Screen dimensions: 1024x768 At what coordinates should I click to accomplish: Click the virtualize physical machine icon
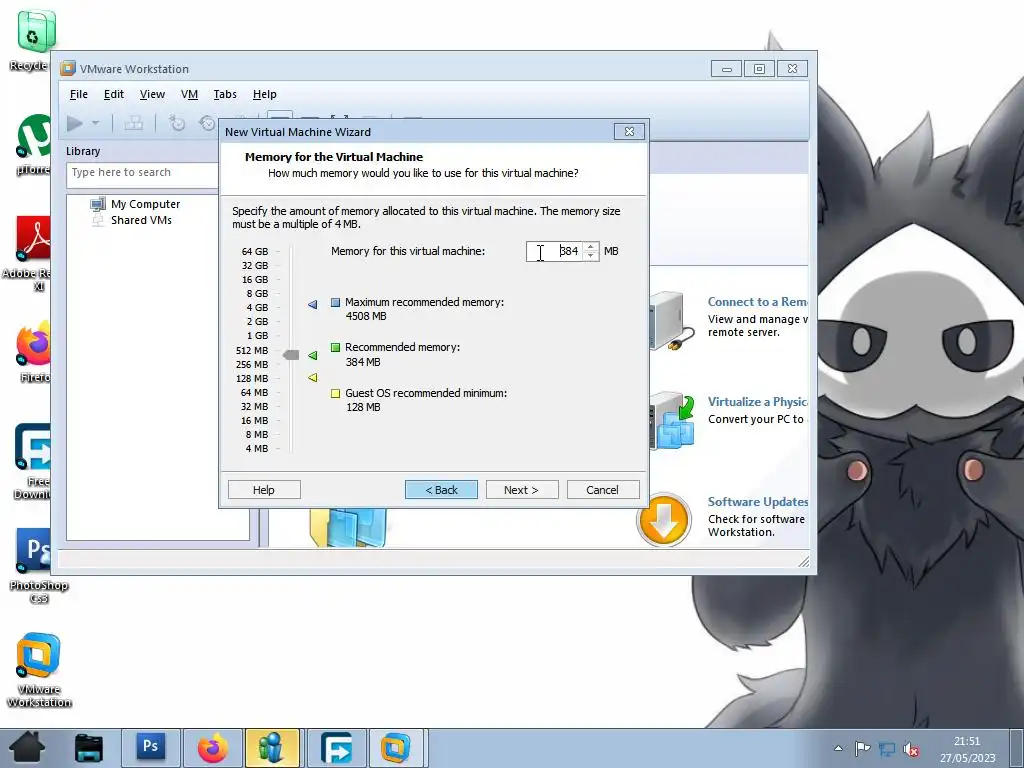(x=672, y=420)
